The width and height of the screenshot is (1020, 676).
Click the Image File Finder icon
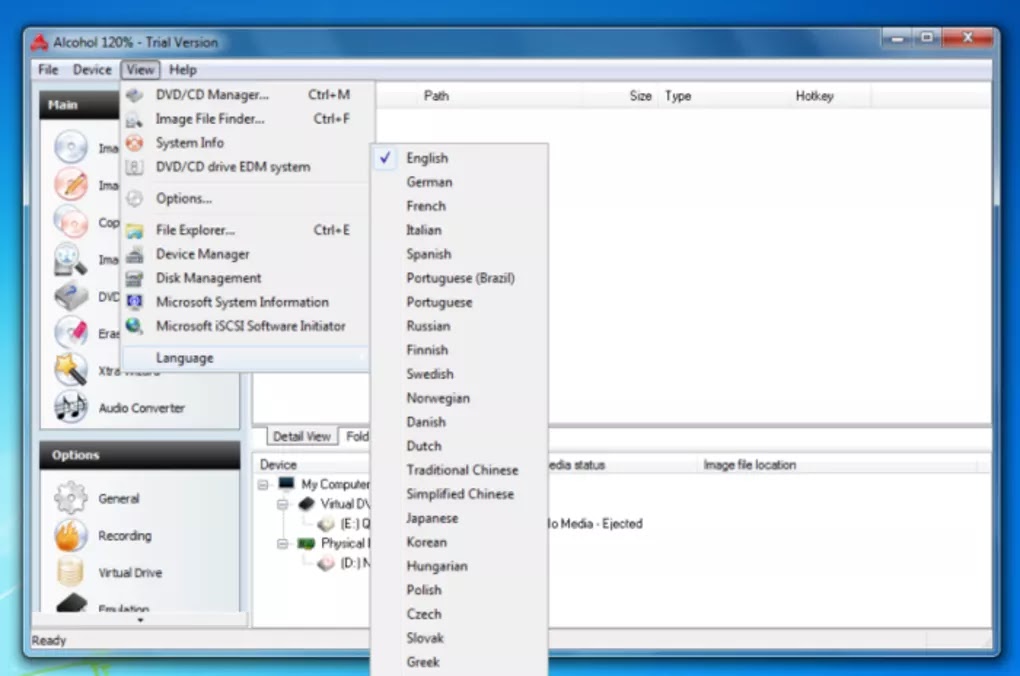134,120
